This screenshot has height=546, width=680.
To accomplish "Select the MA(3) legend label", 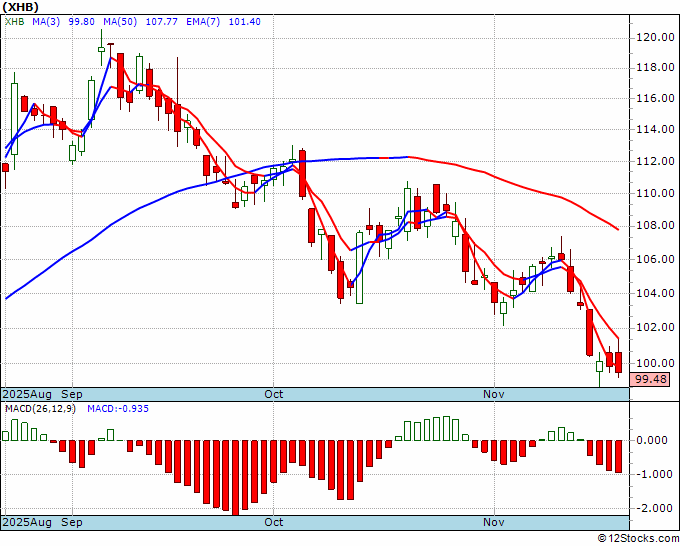I will 46,21.
